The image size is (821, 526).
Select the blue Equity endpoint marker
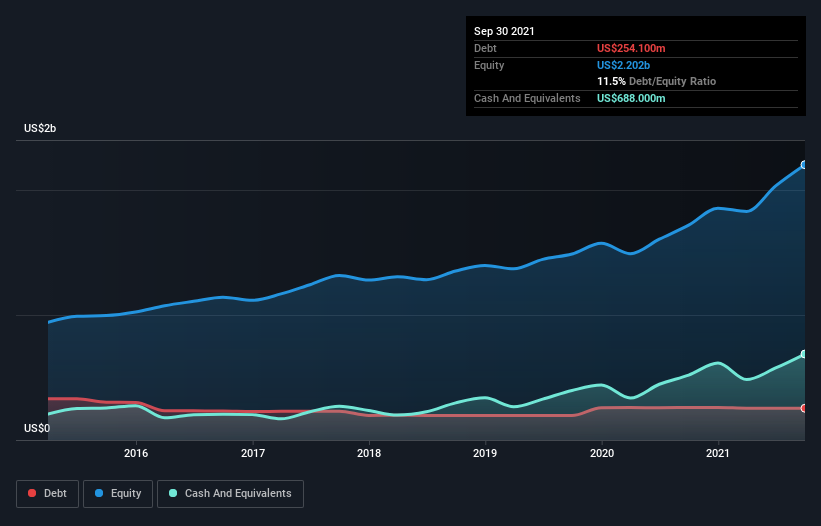click(x=804, y=165)
